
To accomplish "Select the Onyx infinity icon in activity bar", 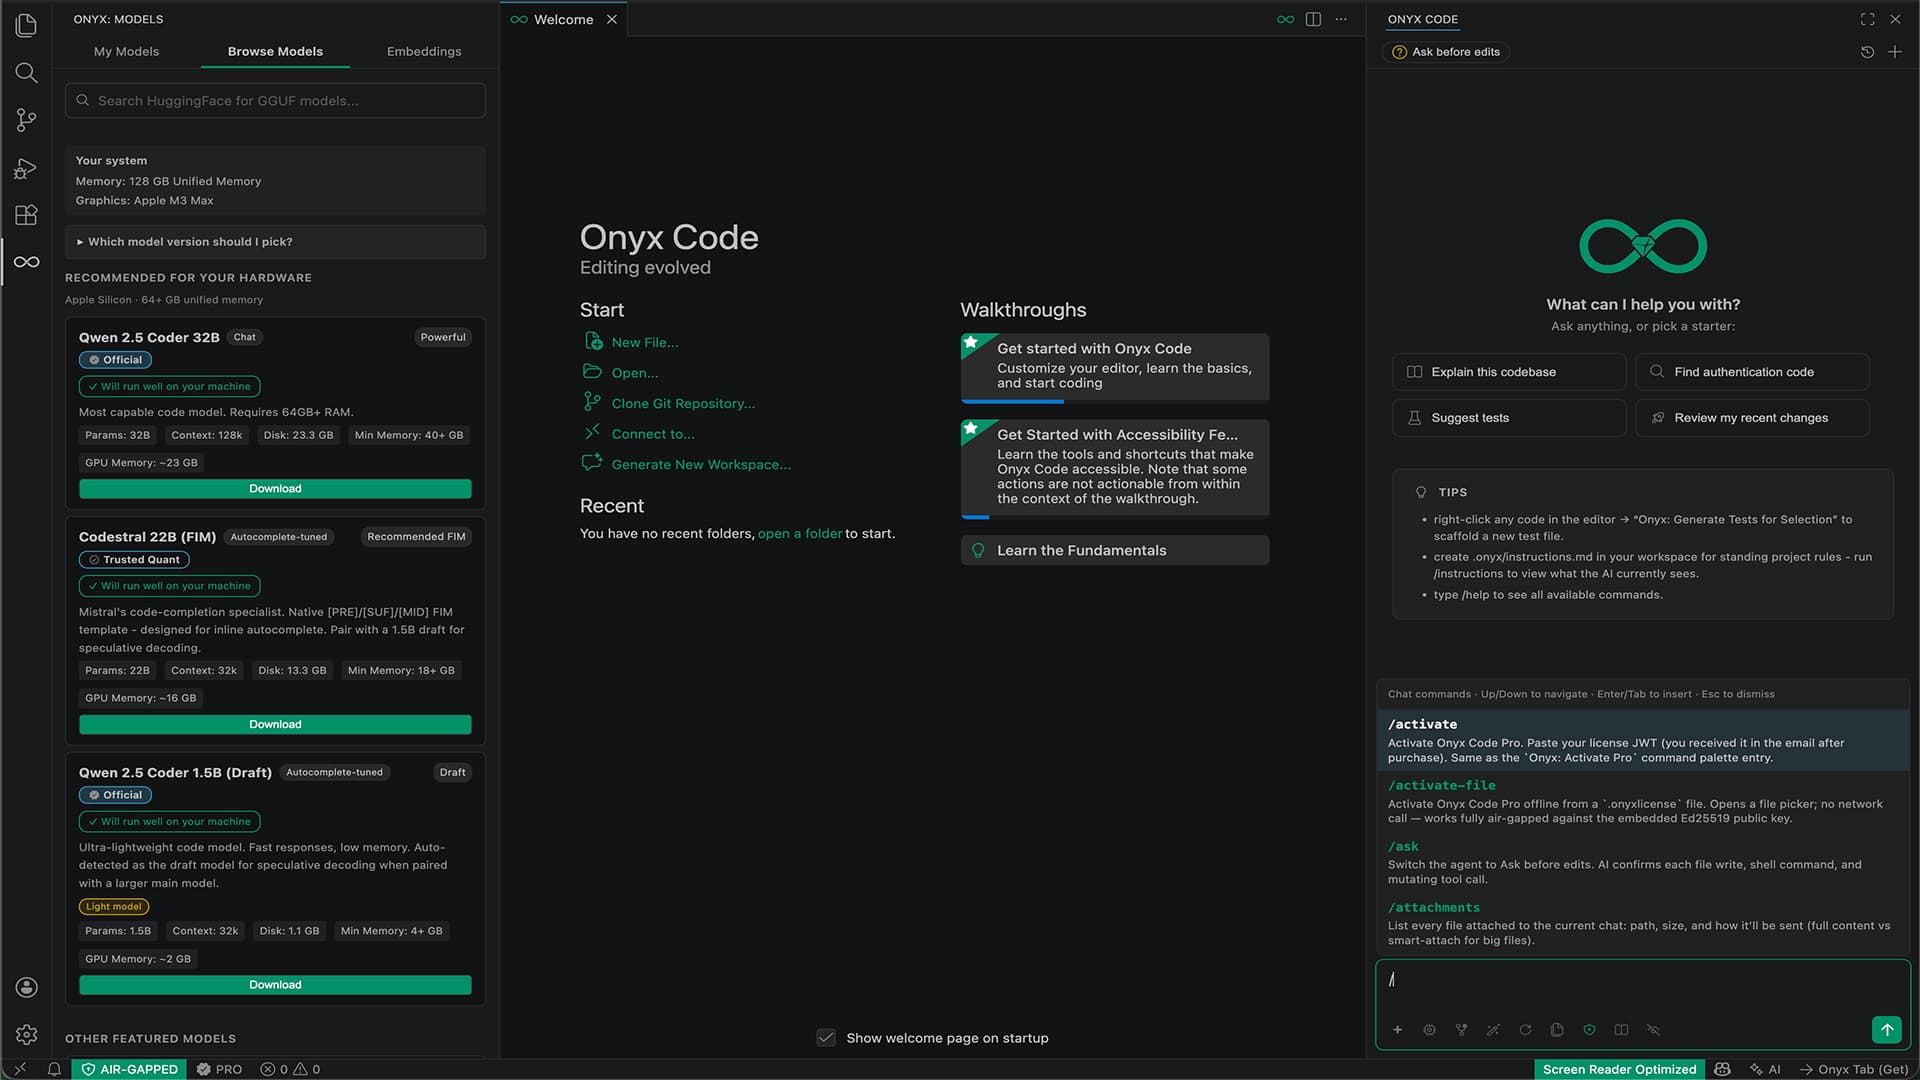I will click(26, 262).
